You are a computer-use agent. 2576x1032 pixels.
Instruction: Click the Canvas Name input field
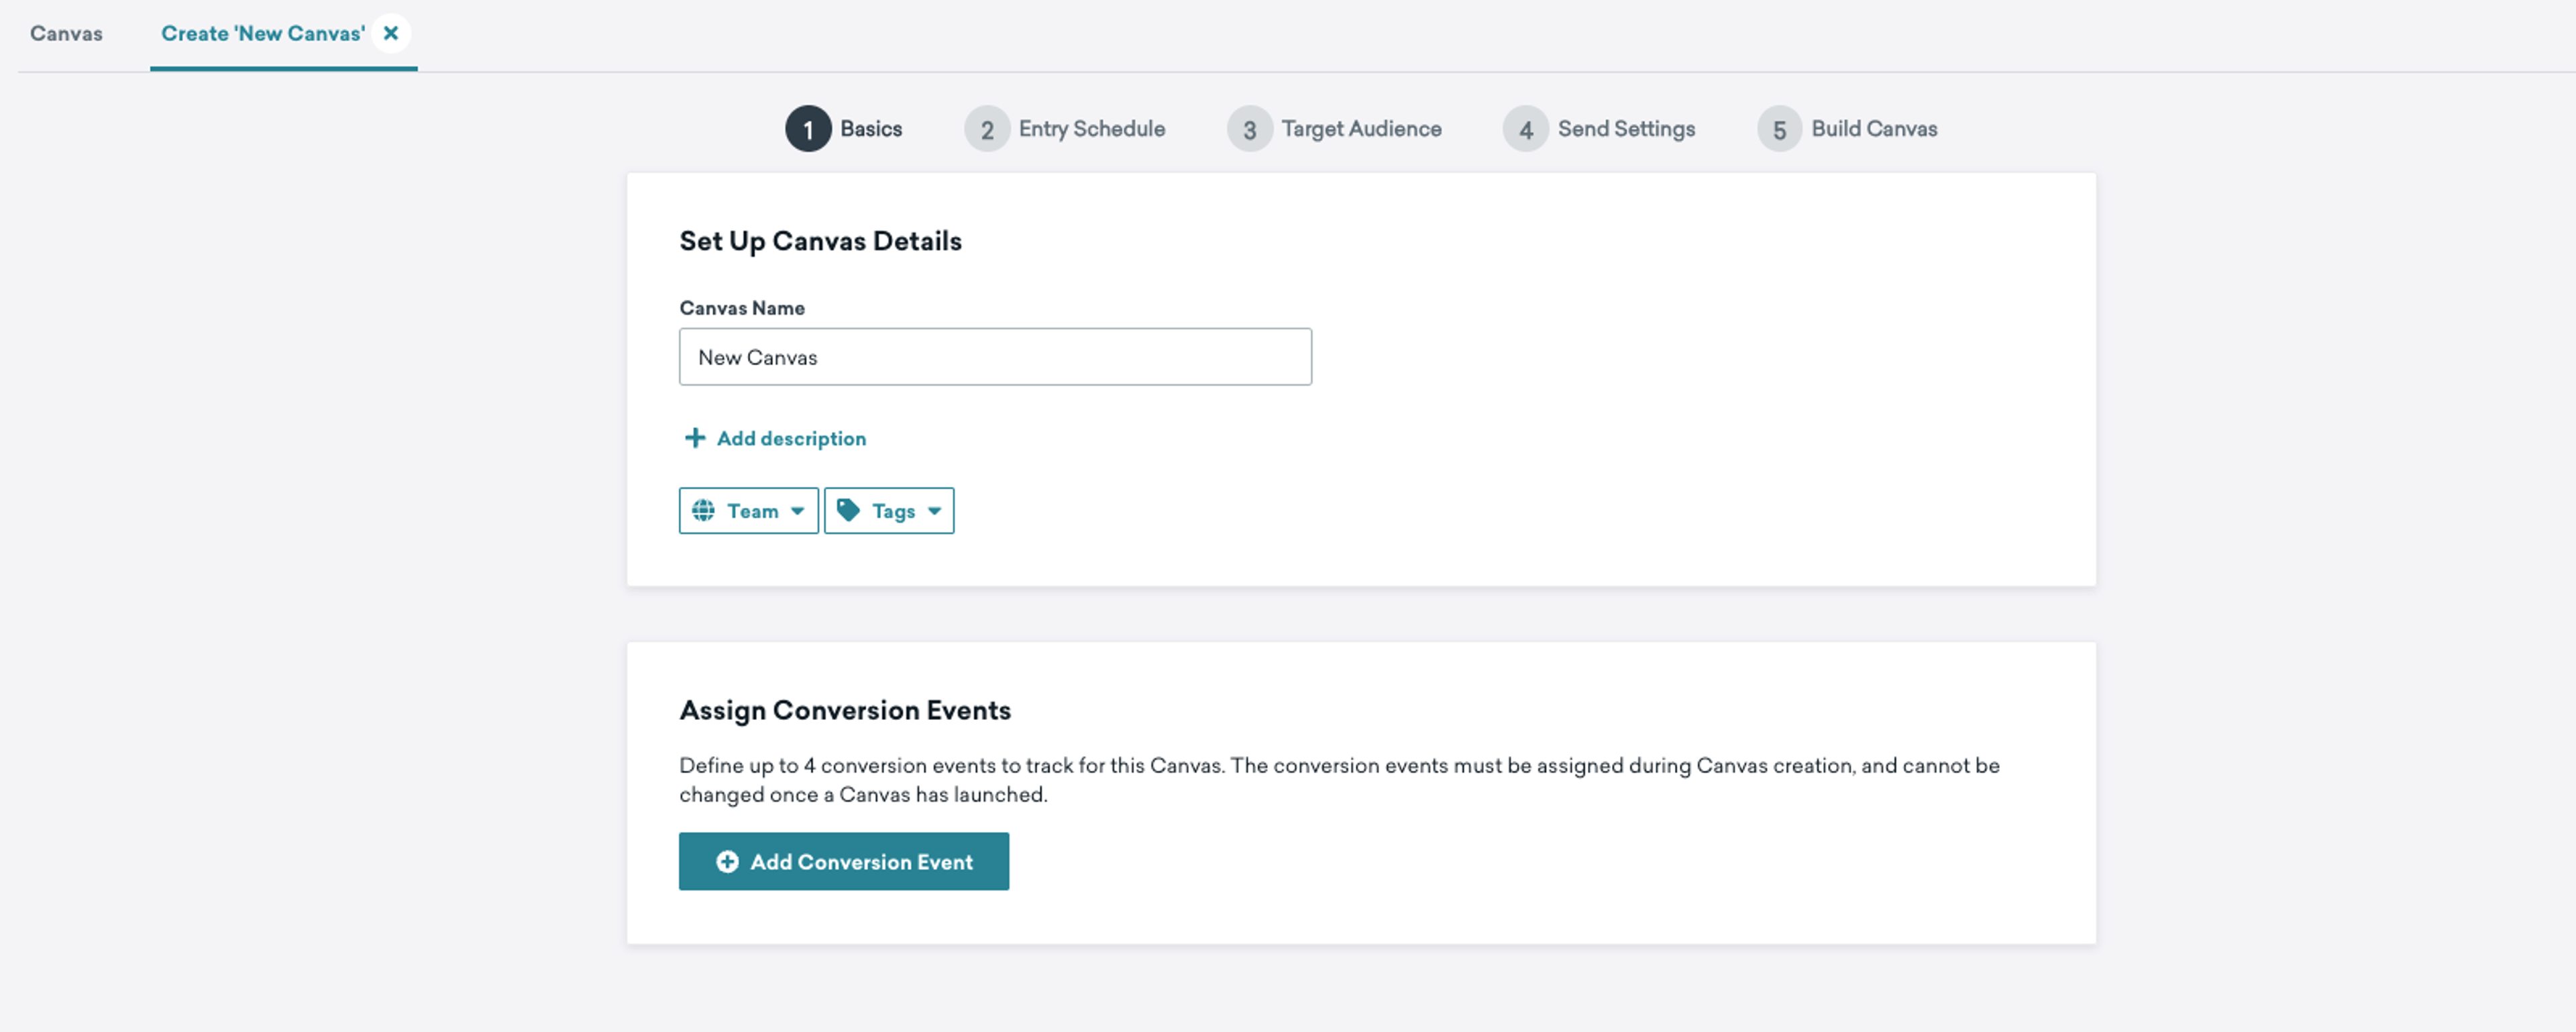coord(994,355)
